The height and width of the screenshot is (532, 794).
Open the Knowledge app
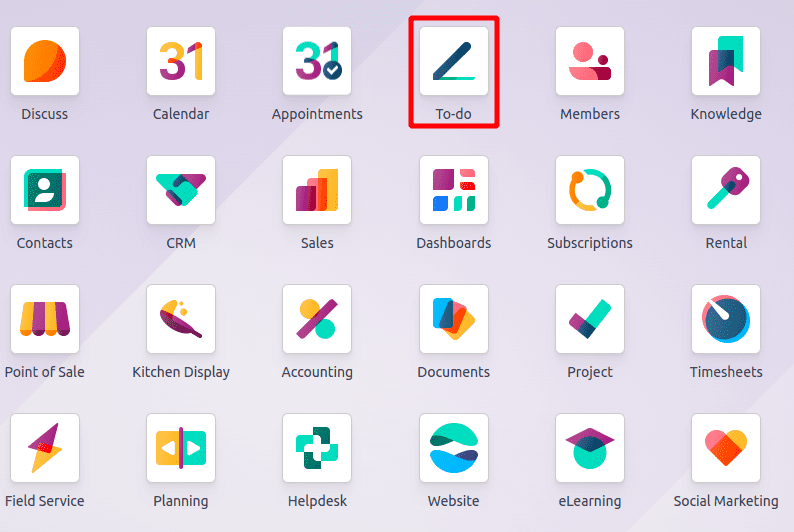coord(726,61)
